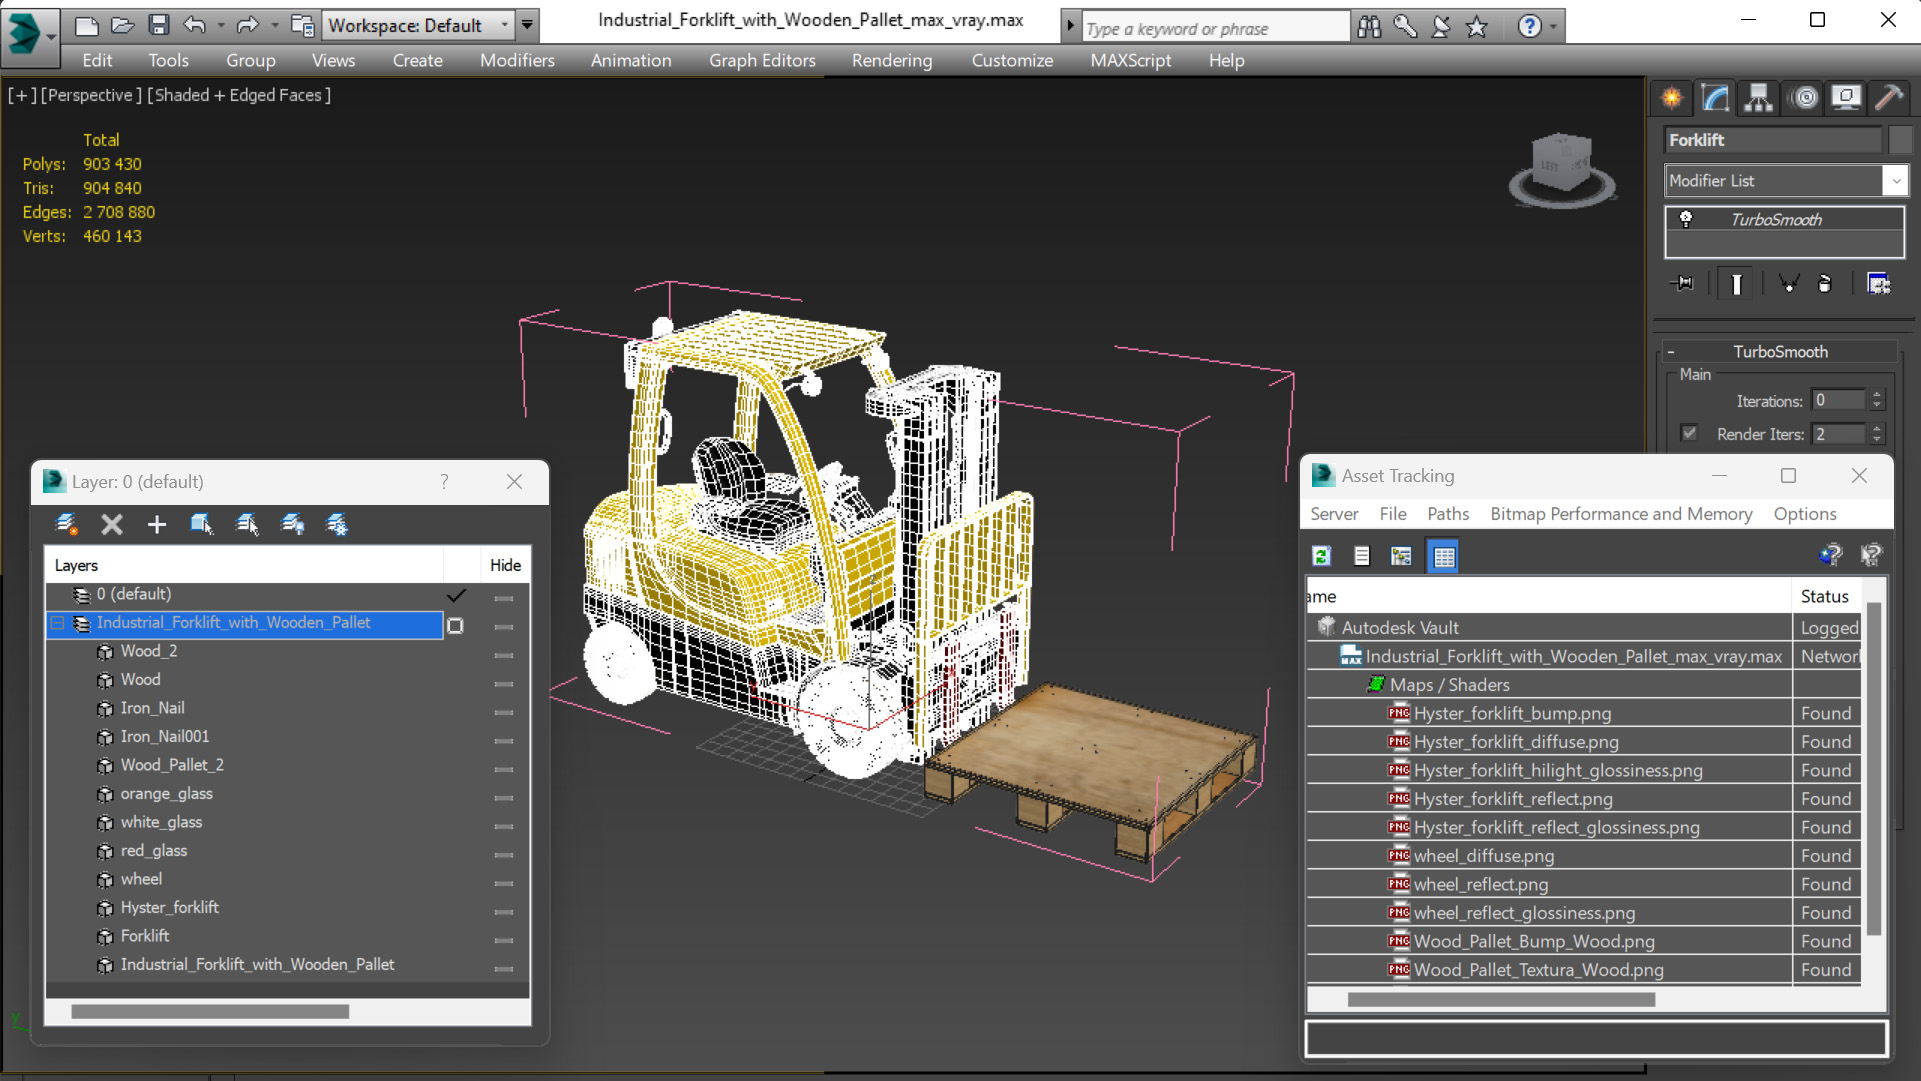Open the Motion panel tab

coord(1804,97)
